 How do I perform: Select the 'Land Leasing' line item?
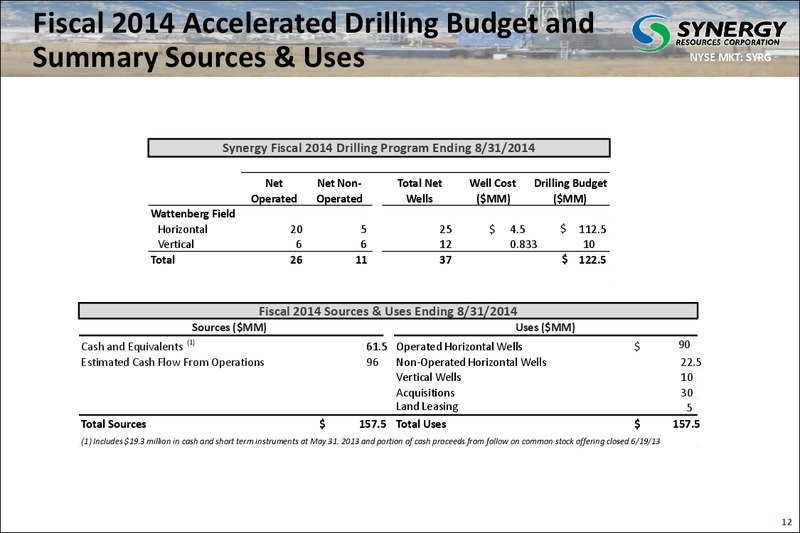[427, 407]
